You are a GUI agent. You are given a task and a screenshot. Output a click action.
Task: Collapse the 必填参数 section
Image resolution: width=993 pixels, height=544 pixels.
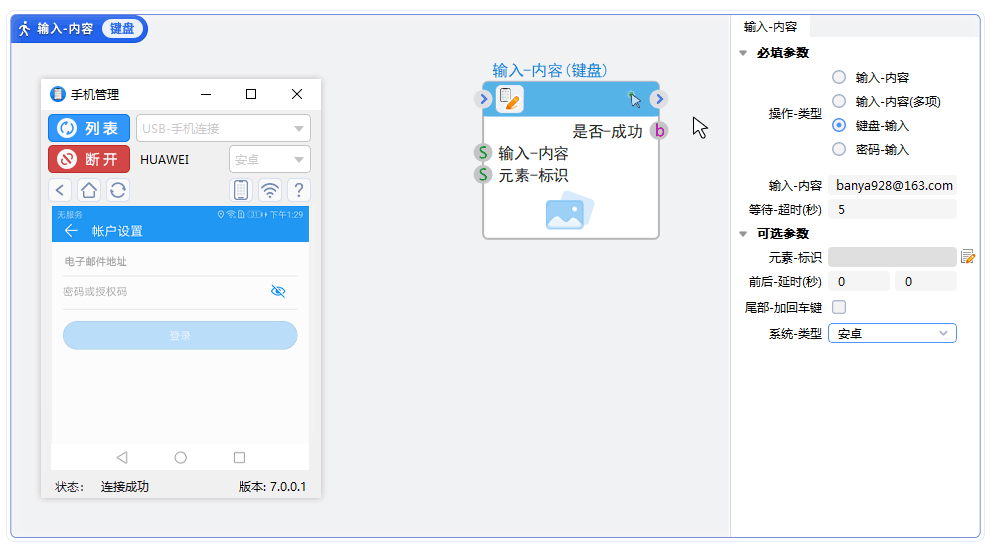742,53
